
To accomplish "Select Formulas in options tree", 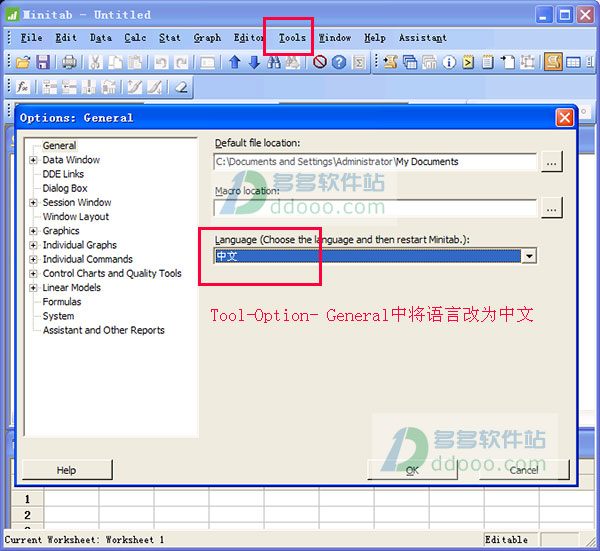I will (x=62, y=302).
